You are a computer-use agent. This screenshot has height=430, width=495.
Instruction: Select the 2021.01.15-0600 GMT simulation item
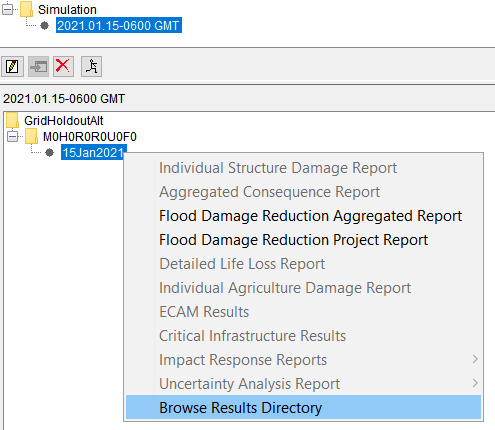pyautogui.click(x=119, y=26)
